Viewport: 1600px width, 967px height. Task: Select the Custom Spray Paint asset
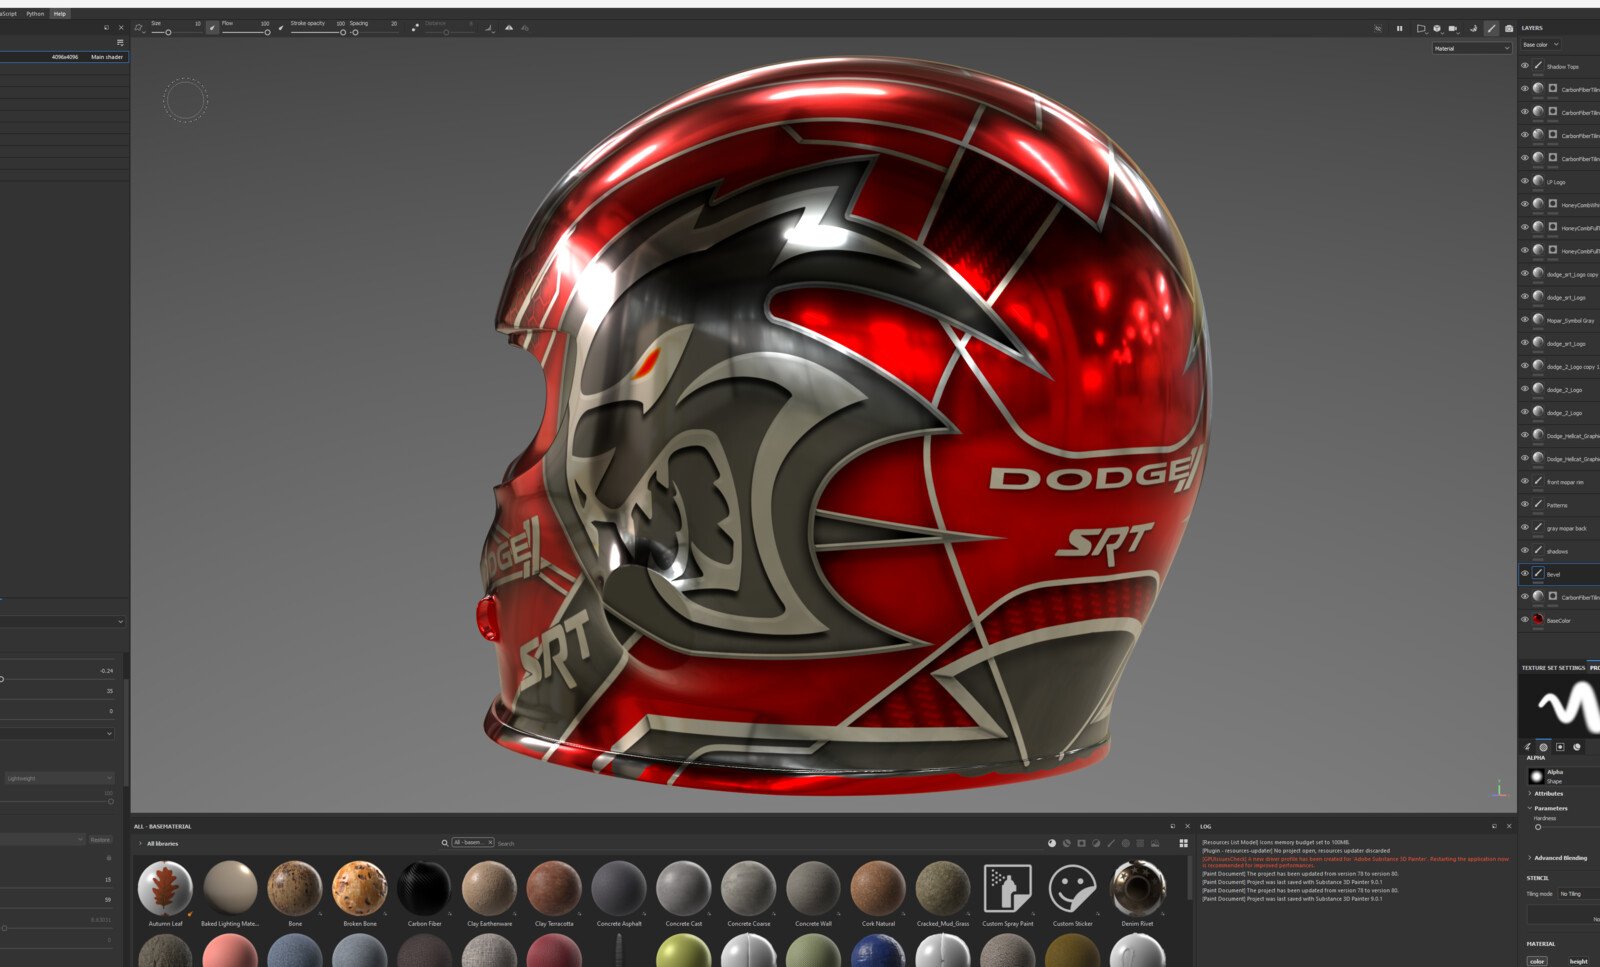[x=1007, y=888]
